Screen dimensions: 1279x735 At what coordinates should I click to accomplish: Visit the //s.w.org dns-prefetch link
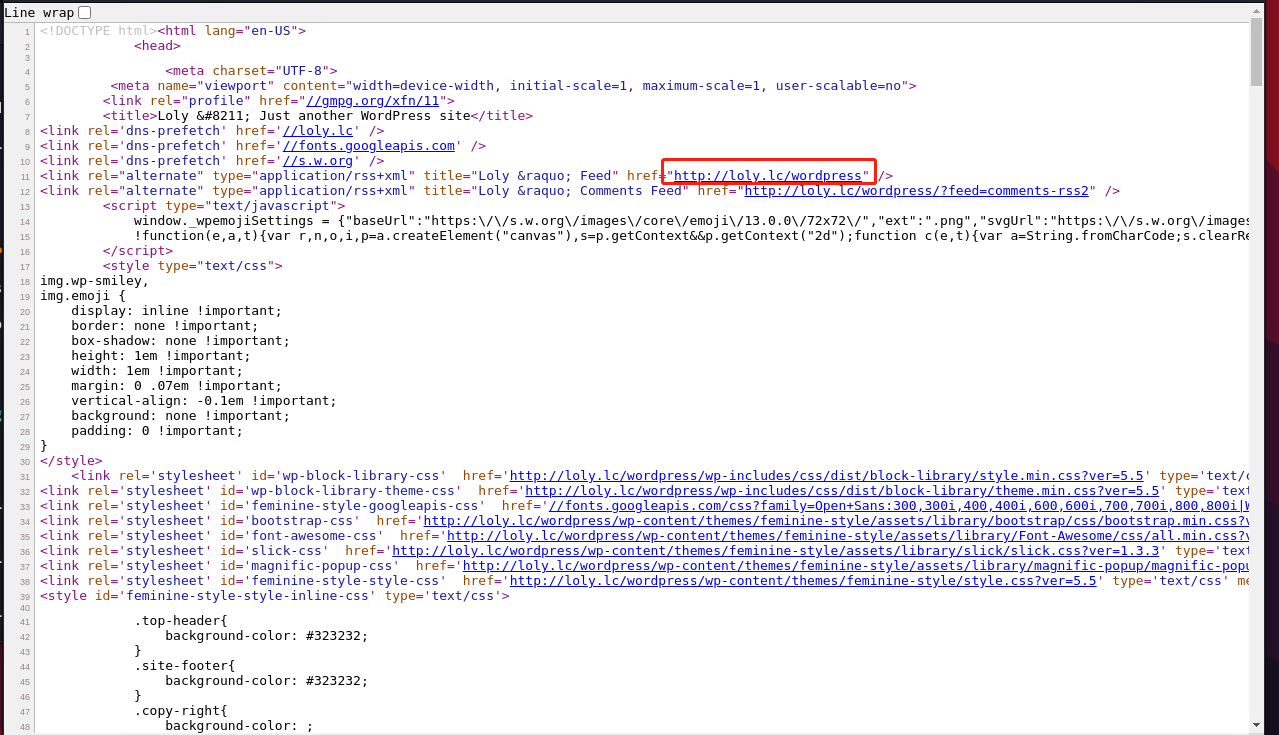coord(318,161)
